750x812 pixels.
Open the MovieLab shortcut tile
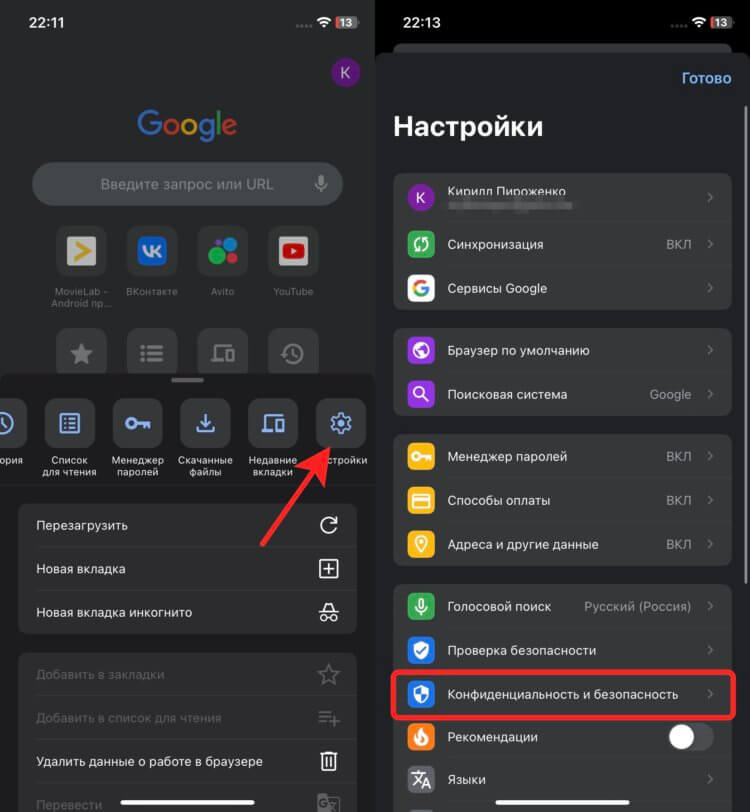click(x=81, y=251)
